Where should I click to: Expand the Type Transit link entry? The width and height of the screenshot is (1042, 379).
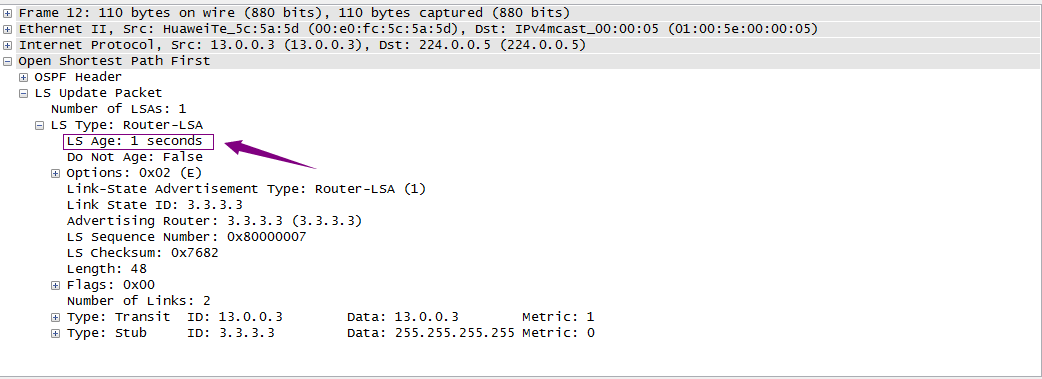click(55, 317)
